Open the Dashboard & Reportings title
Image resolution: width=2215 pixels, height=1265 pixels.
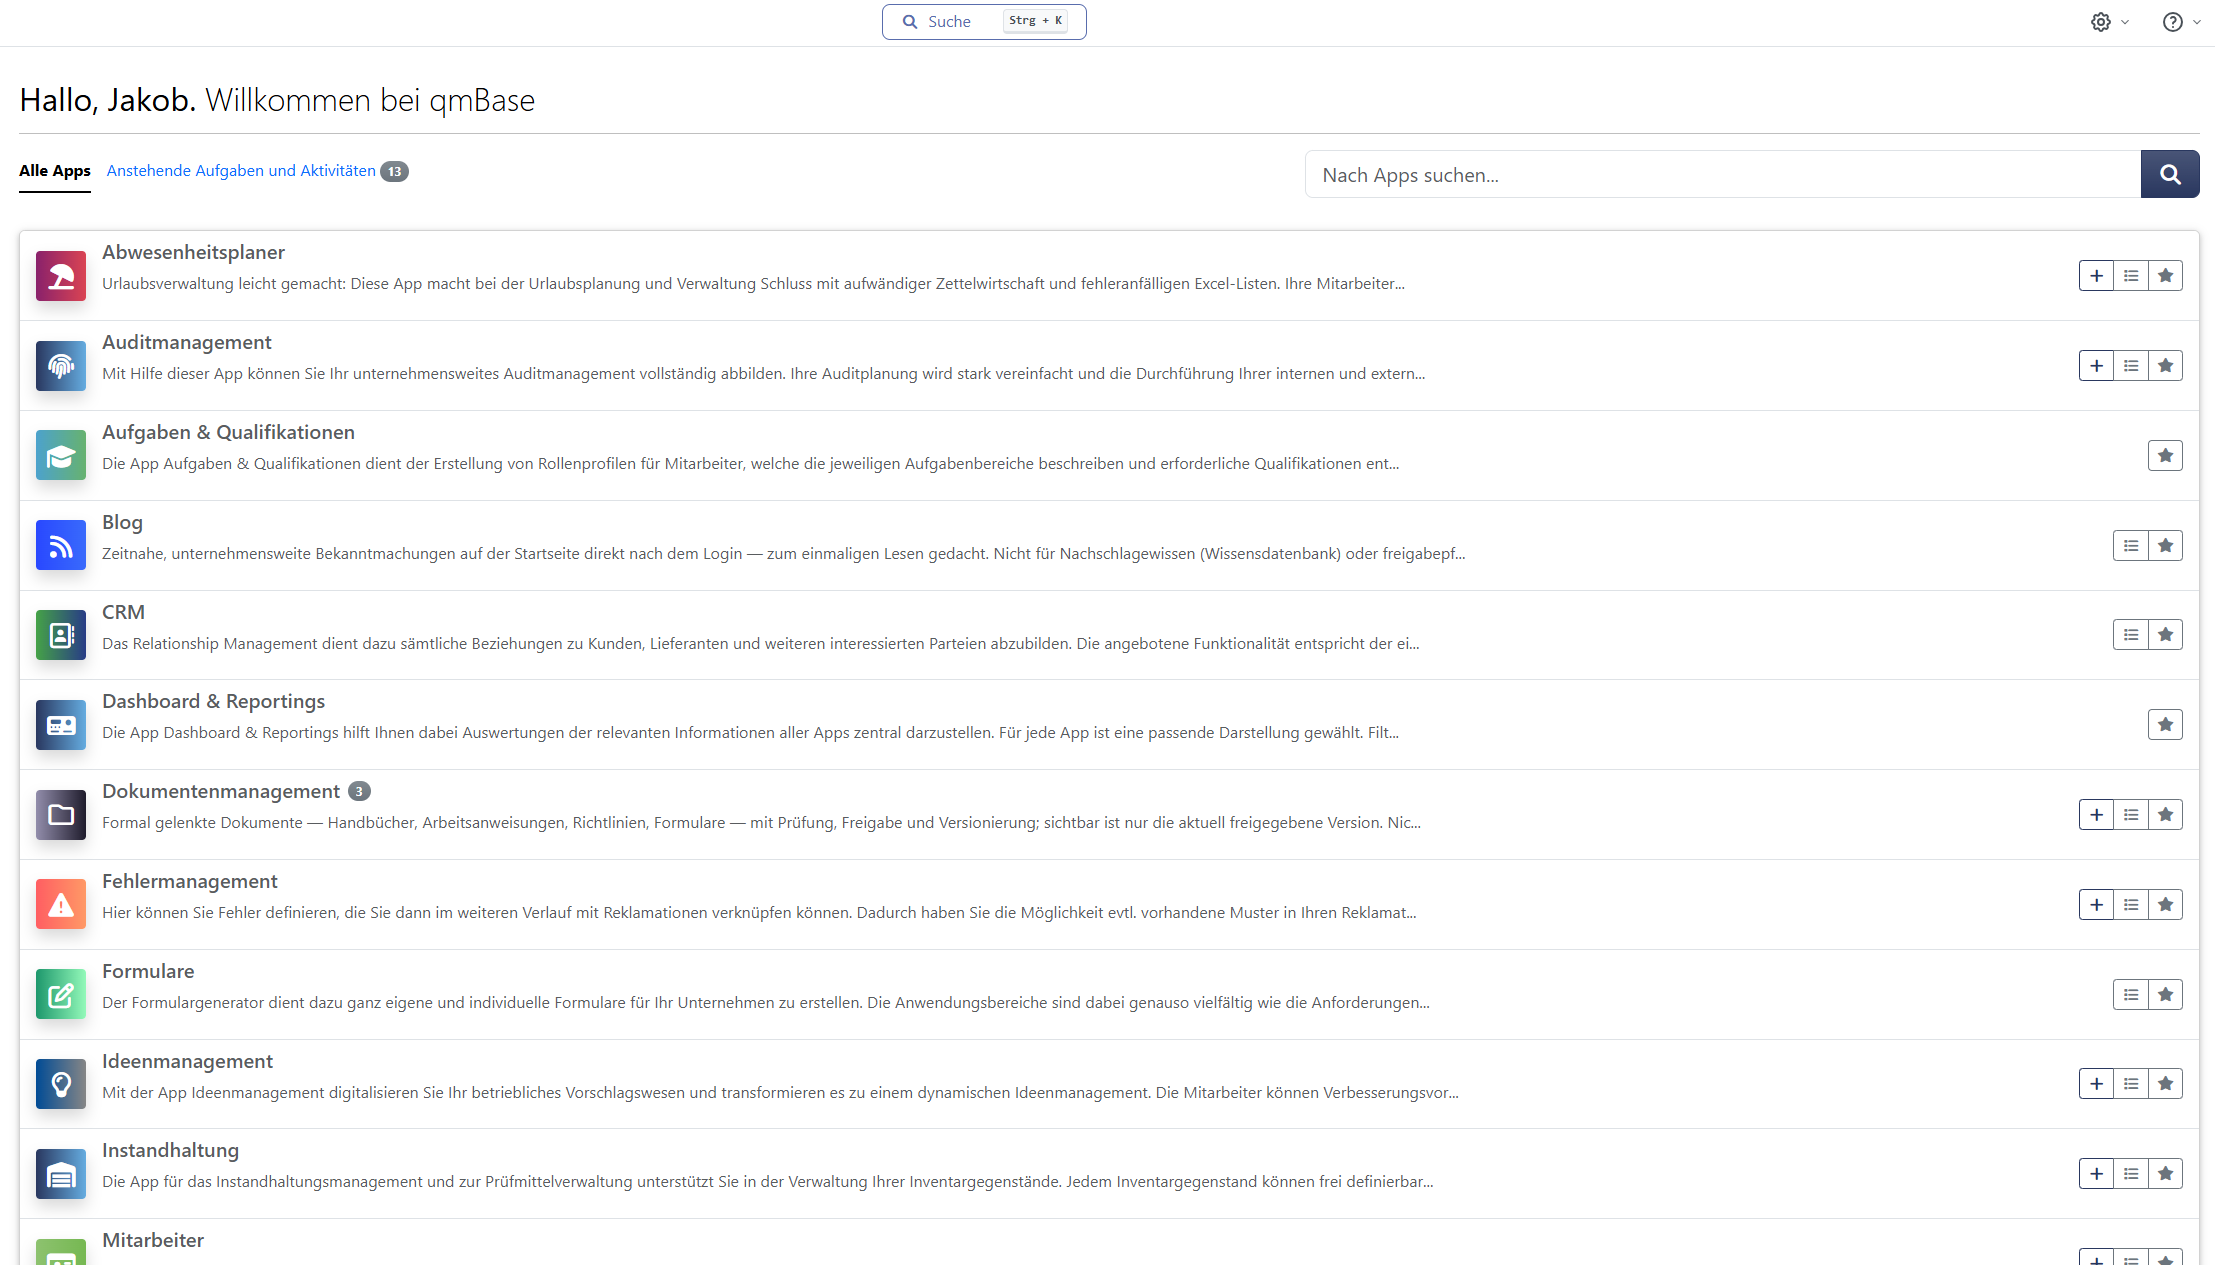pos(213,702)
